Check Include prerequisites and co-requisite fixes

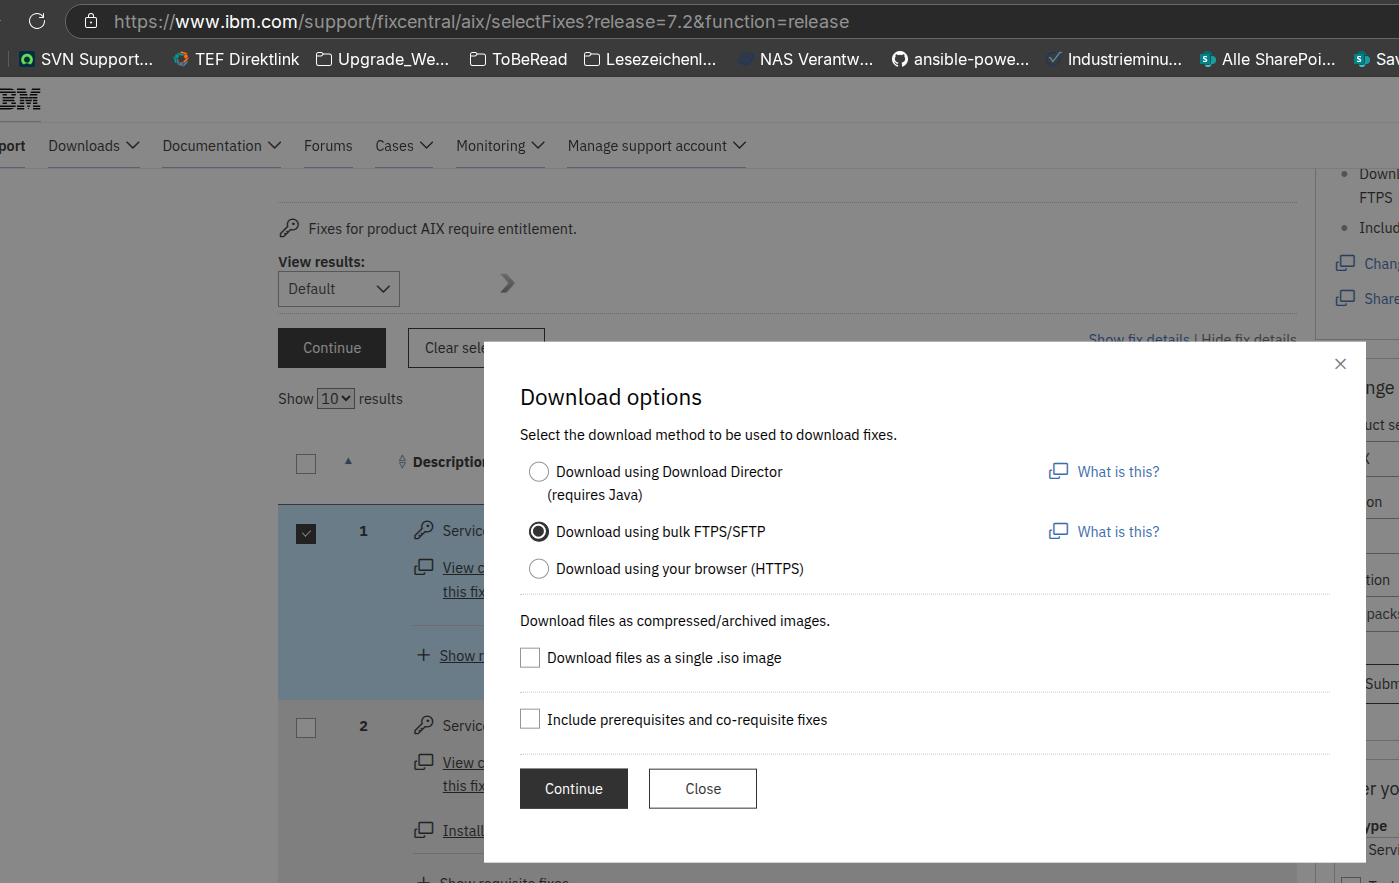pyautogui.click(x=530, y=719)
